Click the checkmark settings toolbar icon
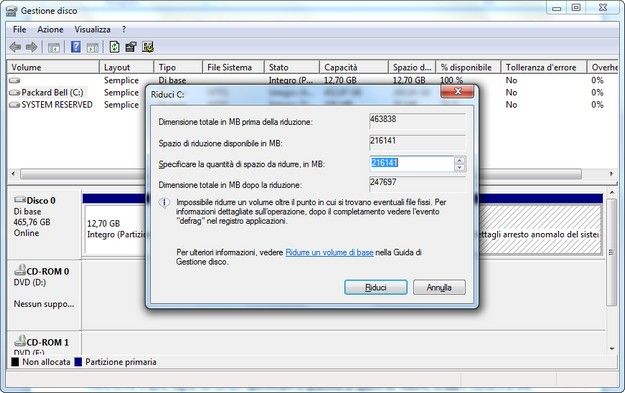Viewport: 625px width, 393px height. (x=148, y=47)
